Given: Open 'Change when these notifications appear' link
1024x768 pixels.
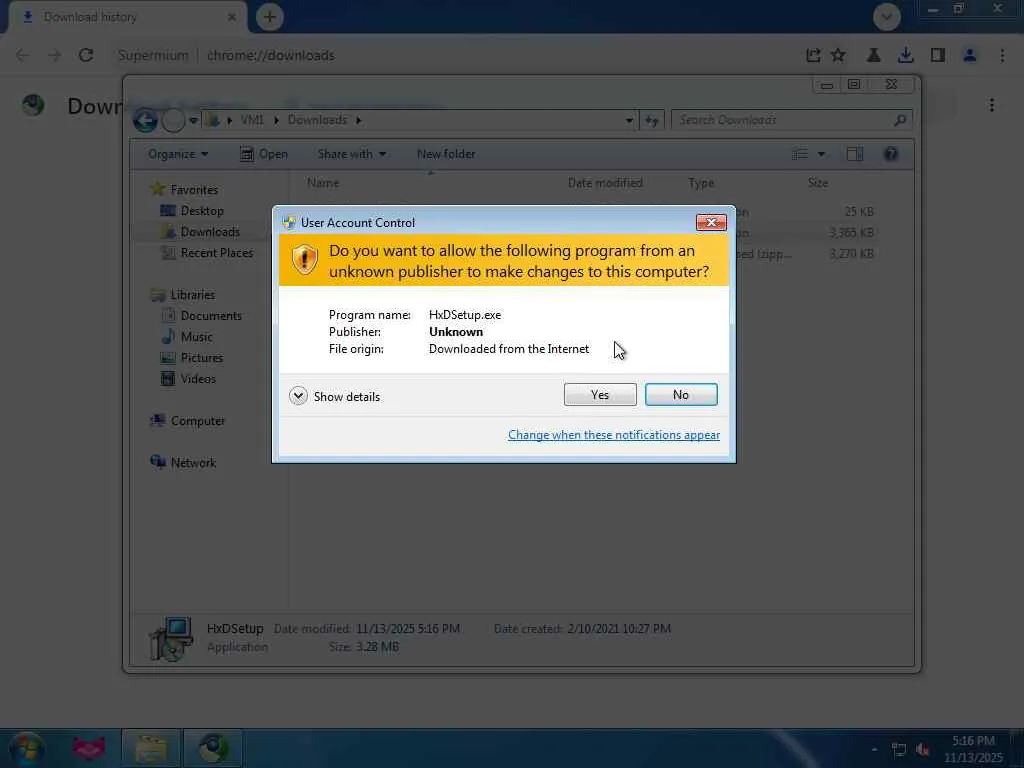Looking at the screenshot, I should (x=613, y=435).
